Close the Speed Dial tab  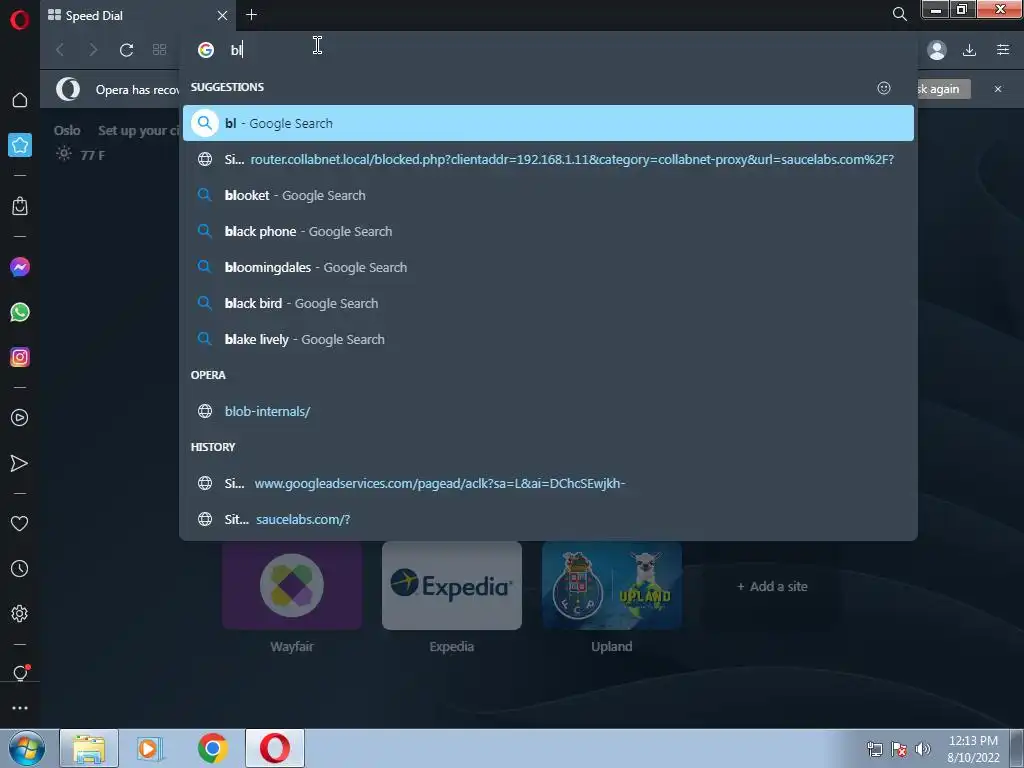coord(222,15)
